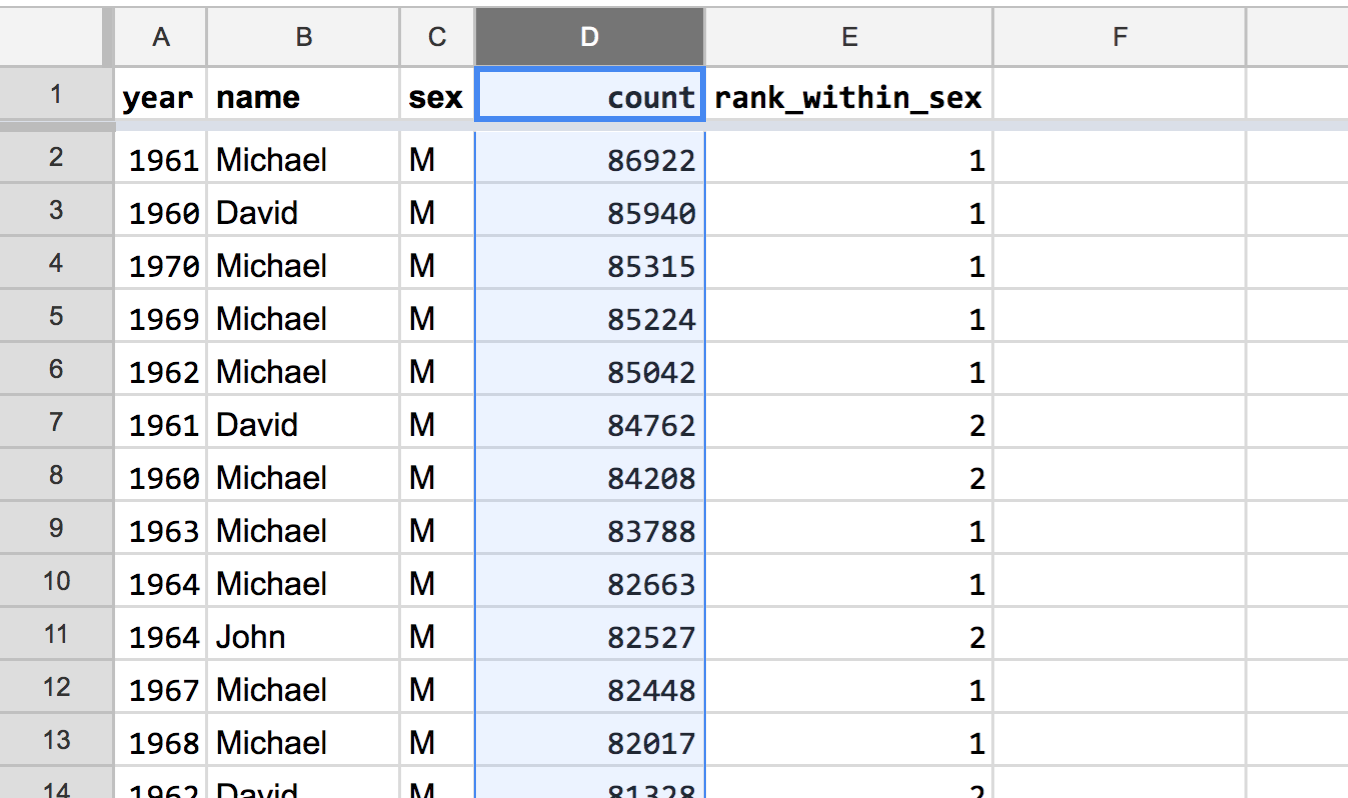Select column E header
1348x798 pixels.
pyautogui.click(x=849, y=37)
